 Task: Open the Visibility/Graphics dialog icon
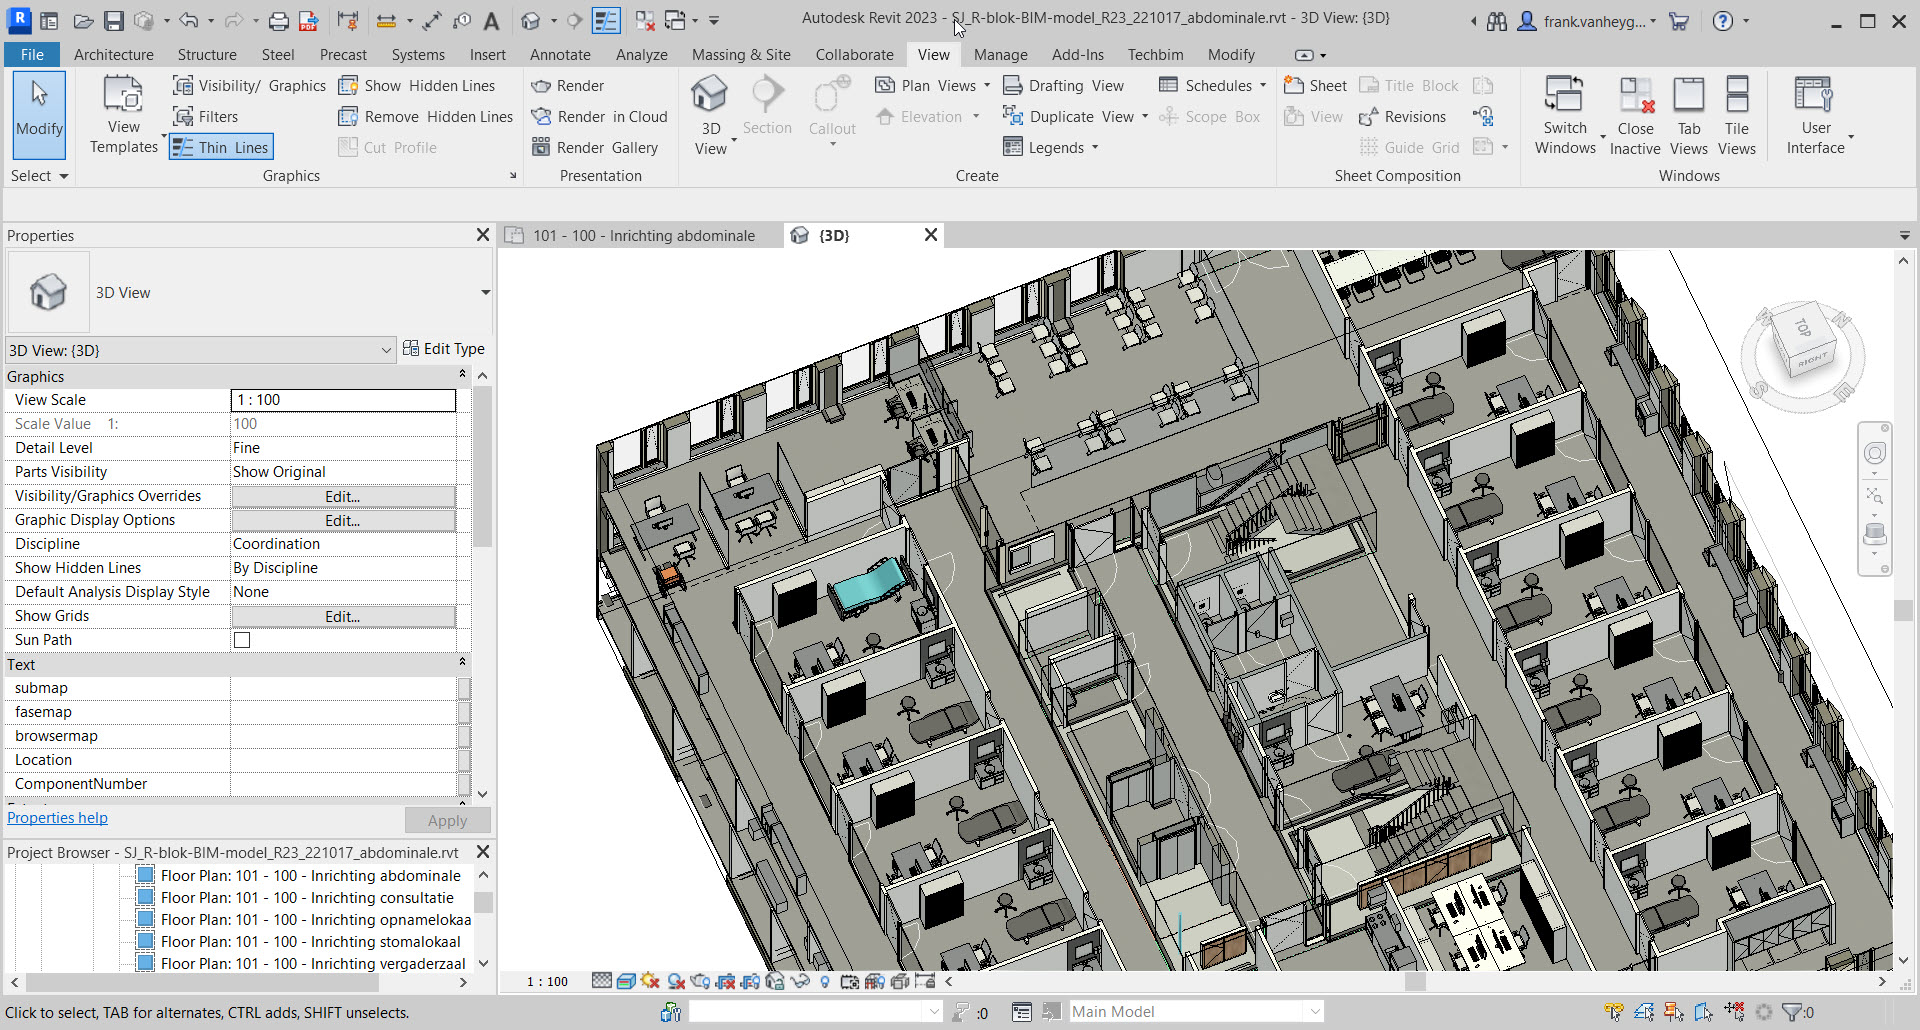pyautogui.click(x=183, y=85)
